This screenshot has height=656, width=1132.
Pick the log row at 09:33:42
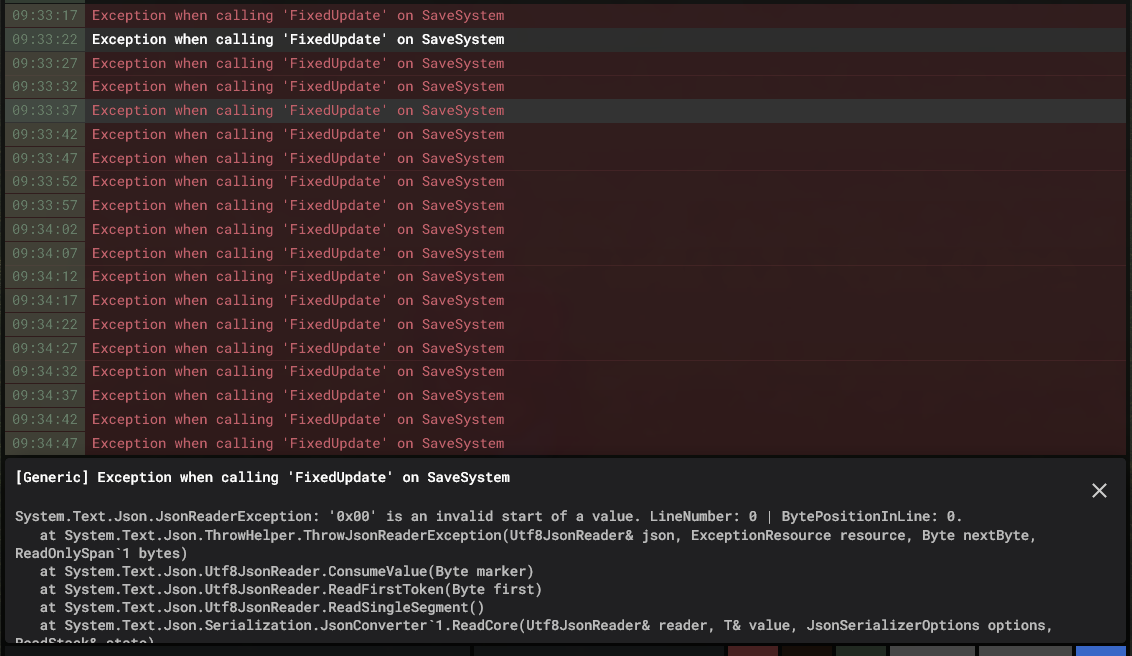298,135
